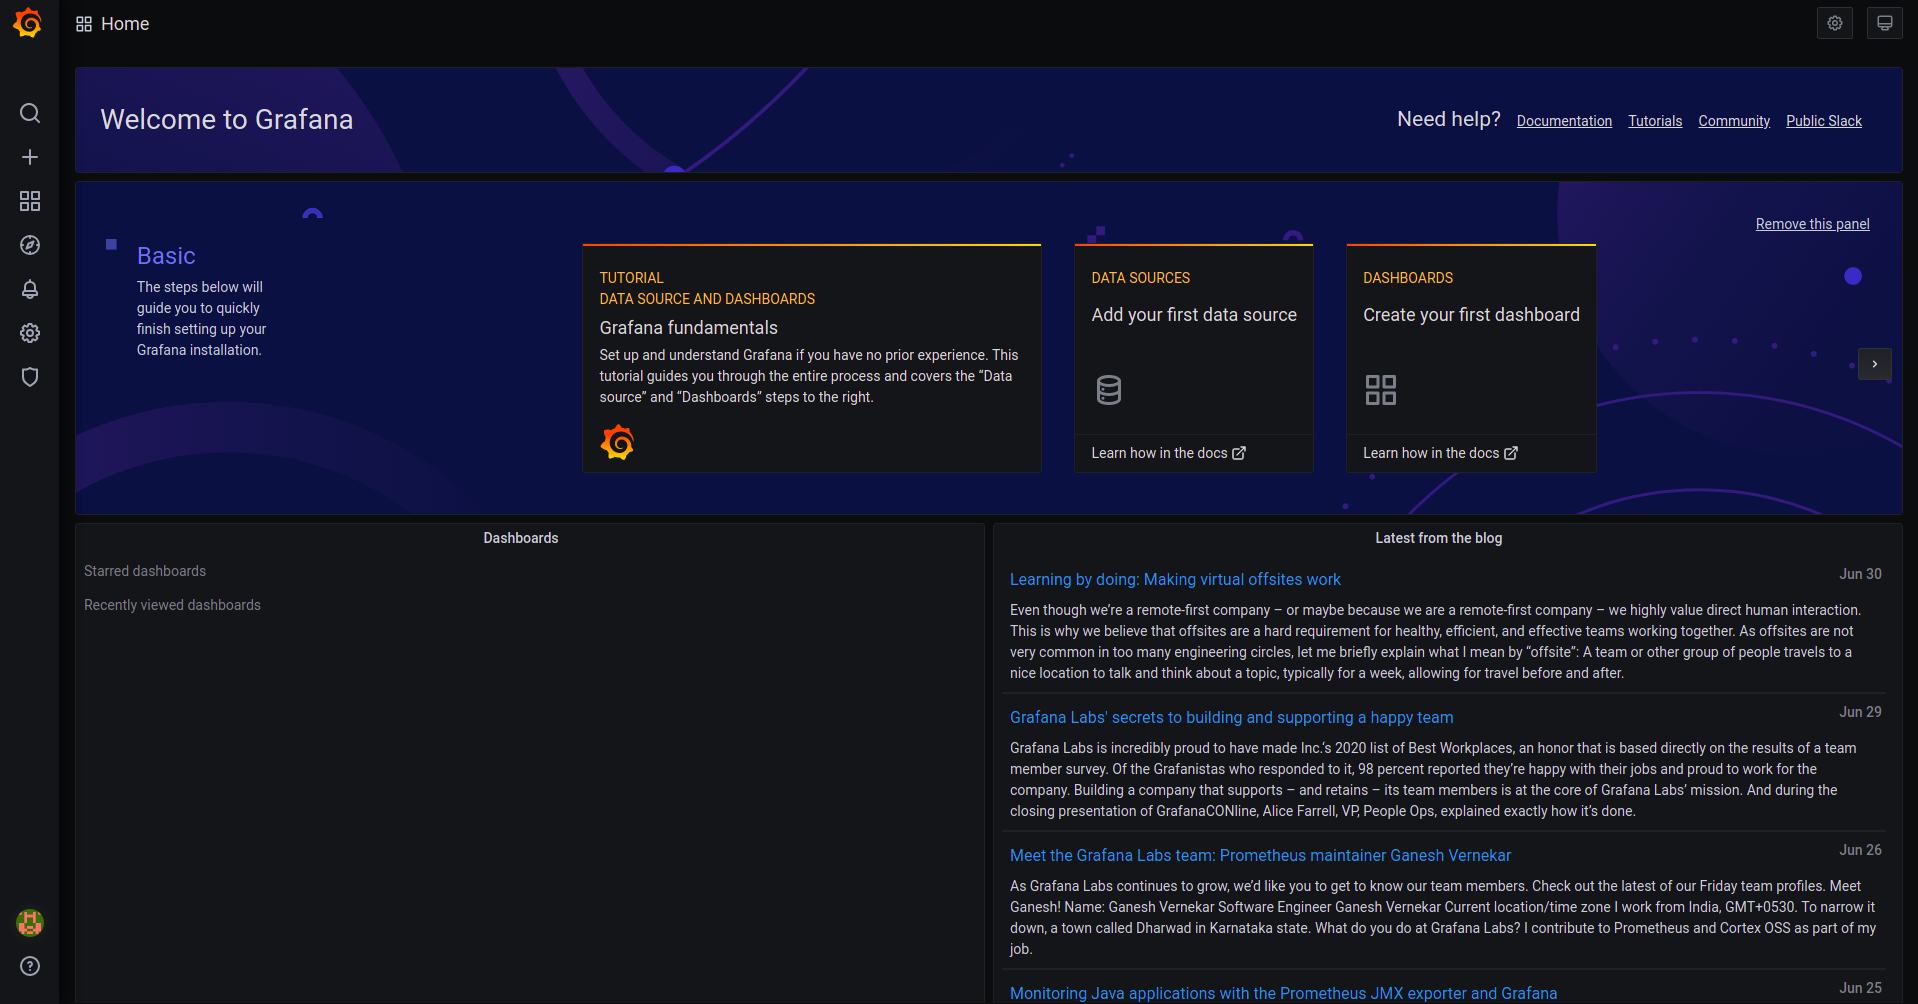Open Configuration gear in sidebar
This screenshot has width=1918, height=1004.
click(x=30, y=333)
